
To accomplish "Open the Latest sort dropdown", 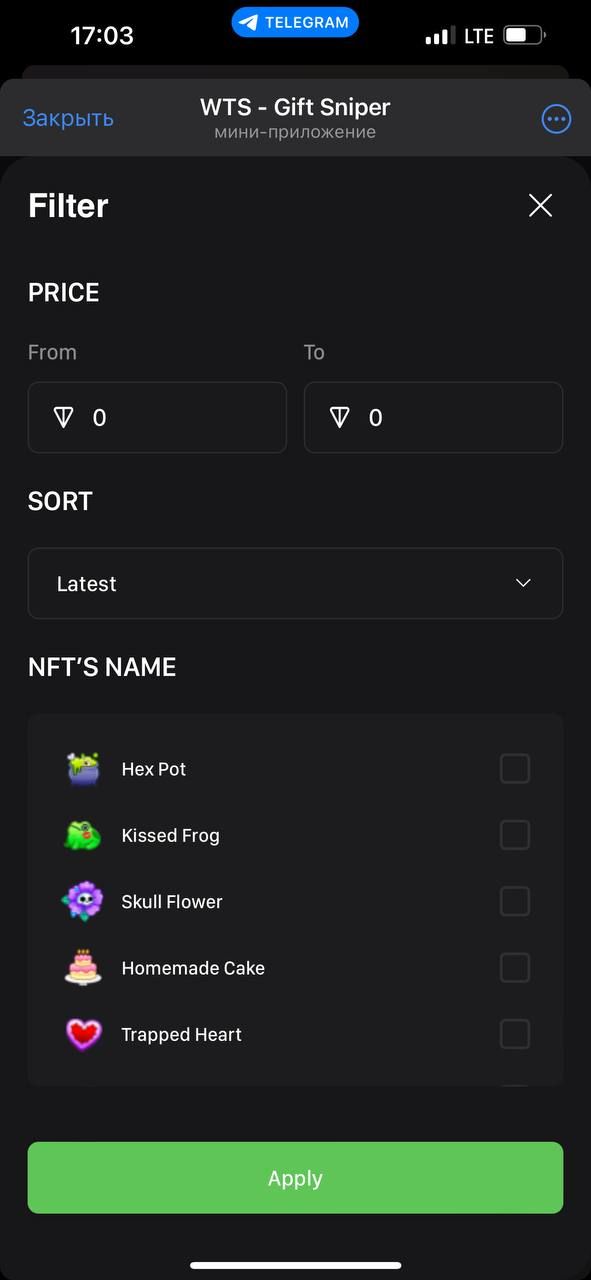I will tap(295, 583).
